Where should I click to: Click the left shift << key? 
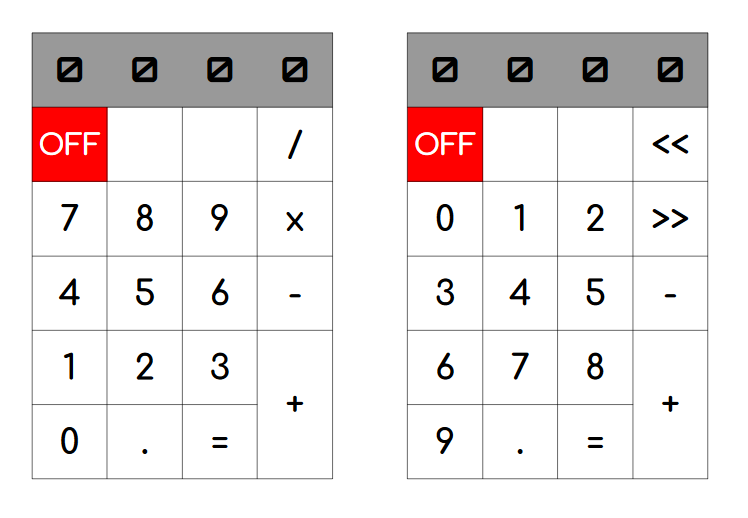pyautogui.click(x=670, y=145)
